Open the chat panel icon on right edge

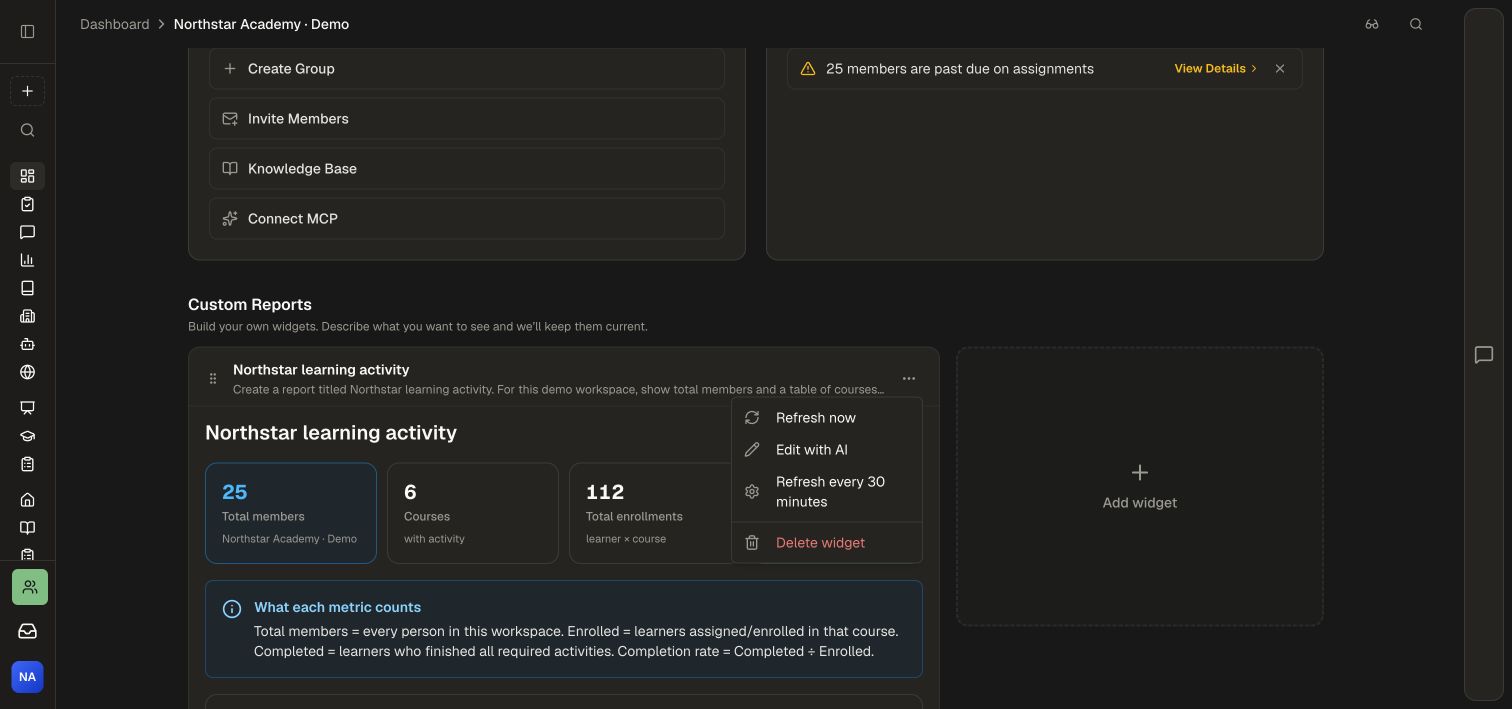[x=1484, y=355]
